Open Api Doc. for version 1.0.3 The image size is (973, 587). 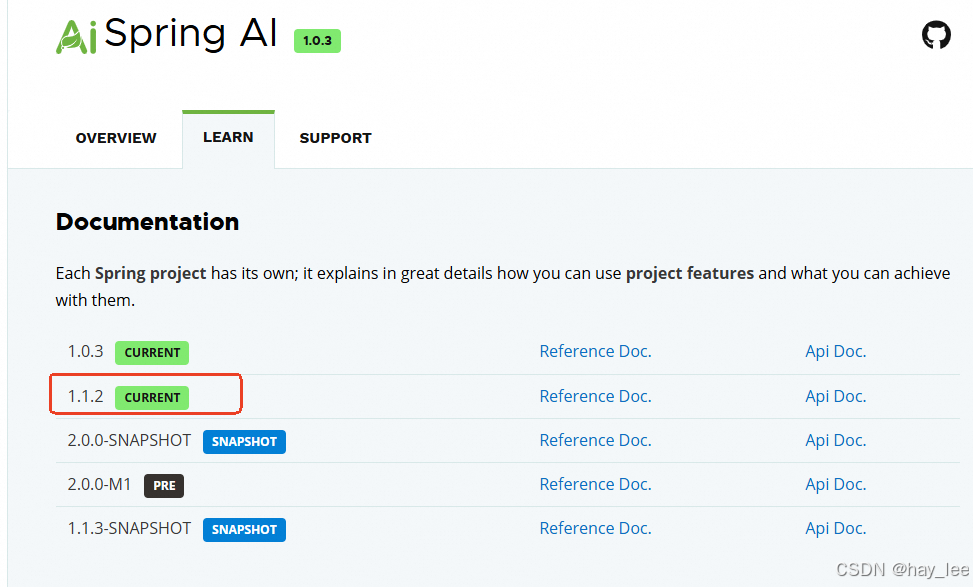coord(835,351)
